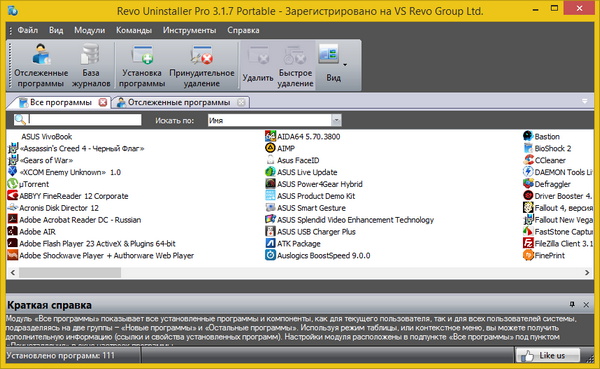
Task: Select ASUS Power4Gear Hybrid icon
Action: [271, 184]
